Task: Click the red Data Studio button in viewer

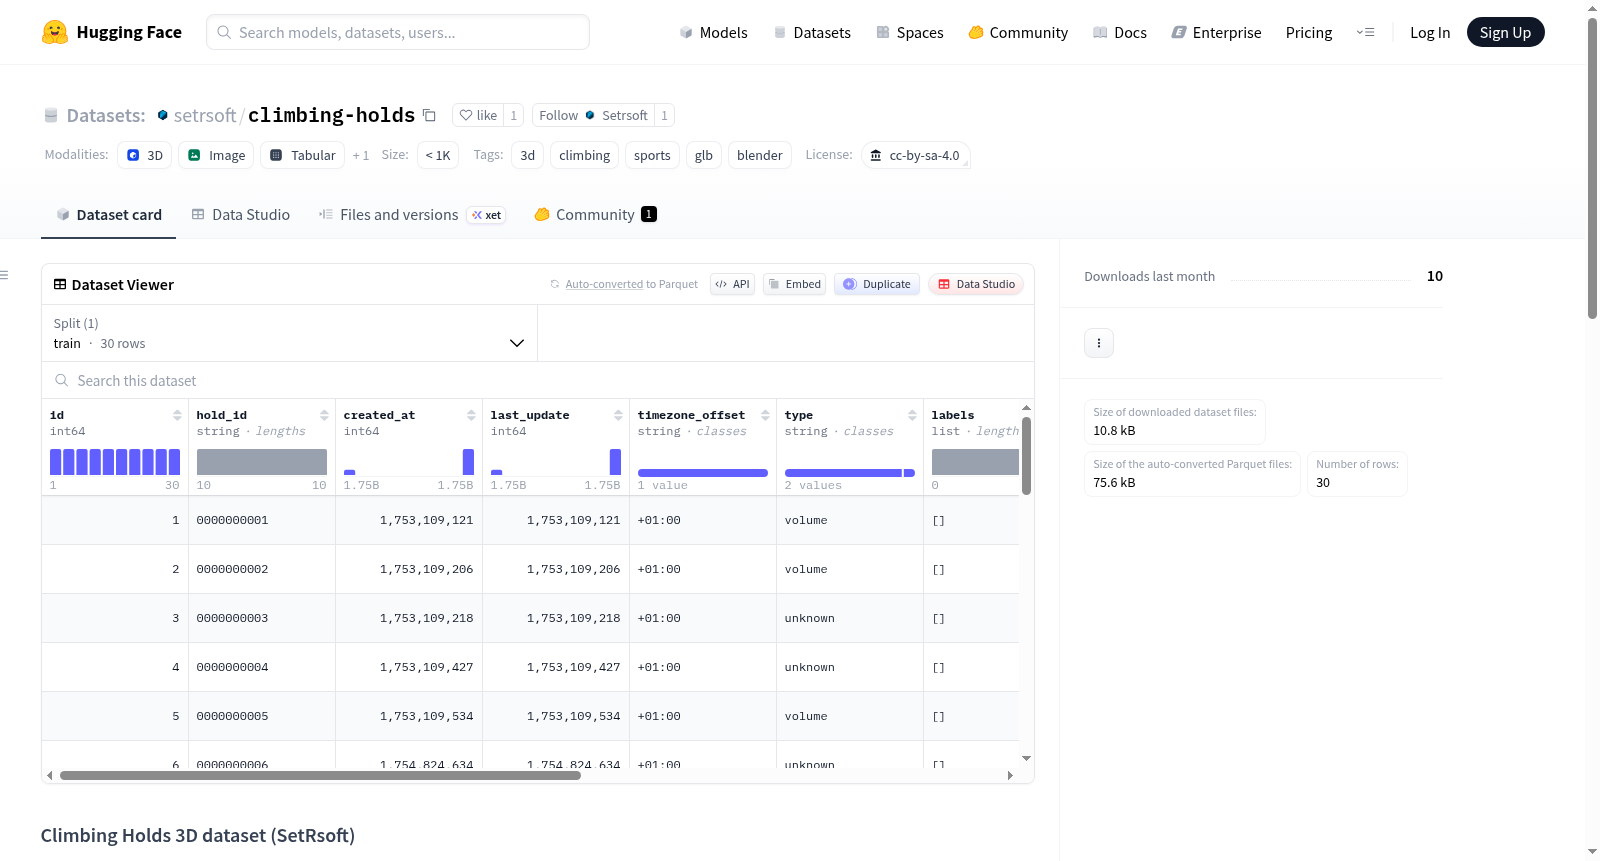Action: [976, 284]
